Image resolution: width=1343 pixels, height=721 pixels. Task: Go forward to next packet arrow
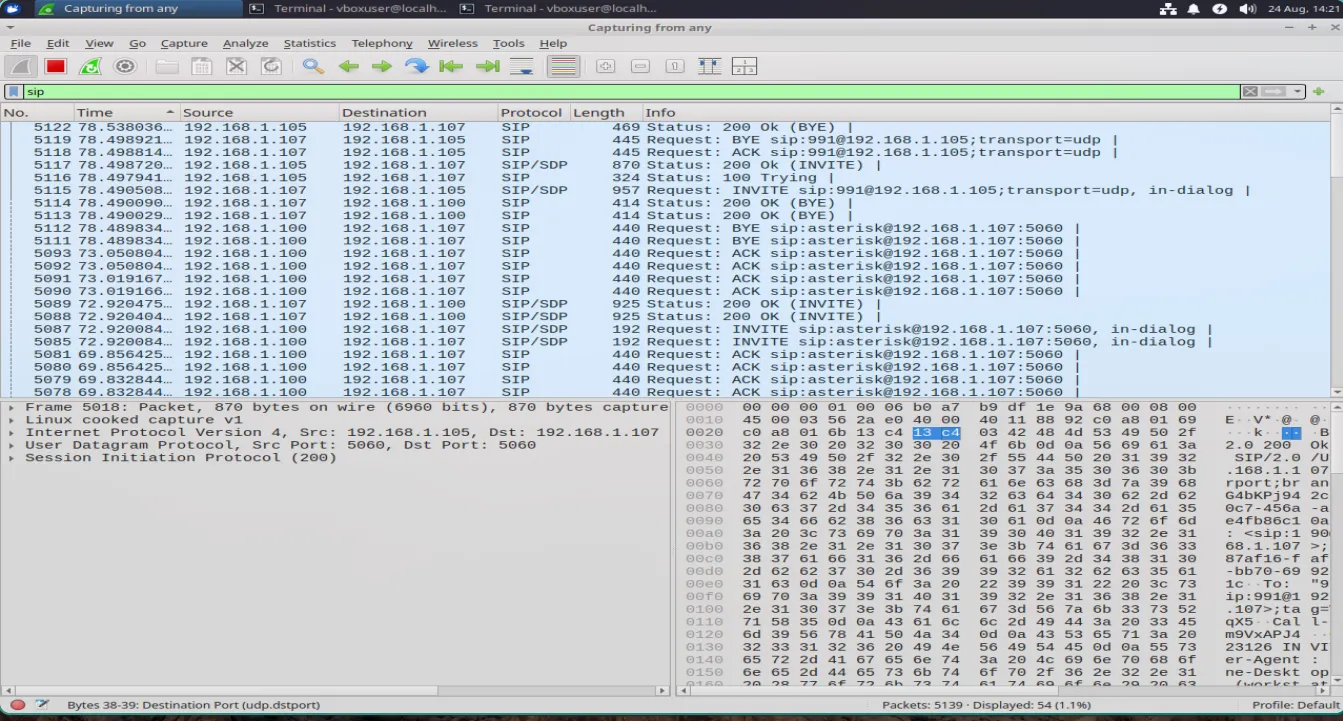point(382,66)
